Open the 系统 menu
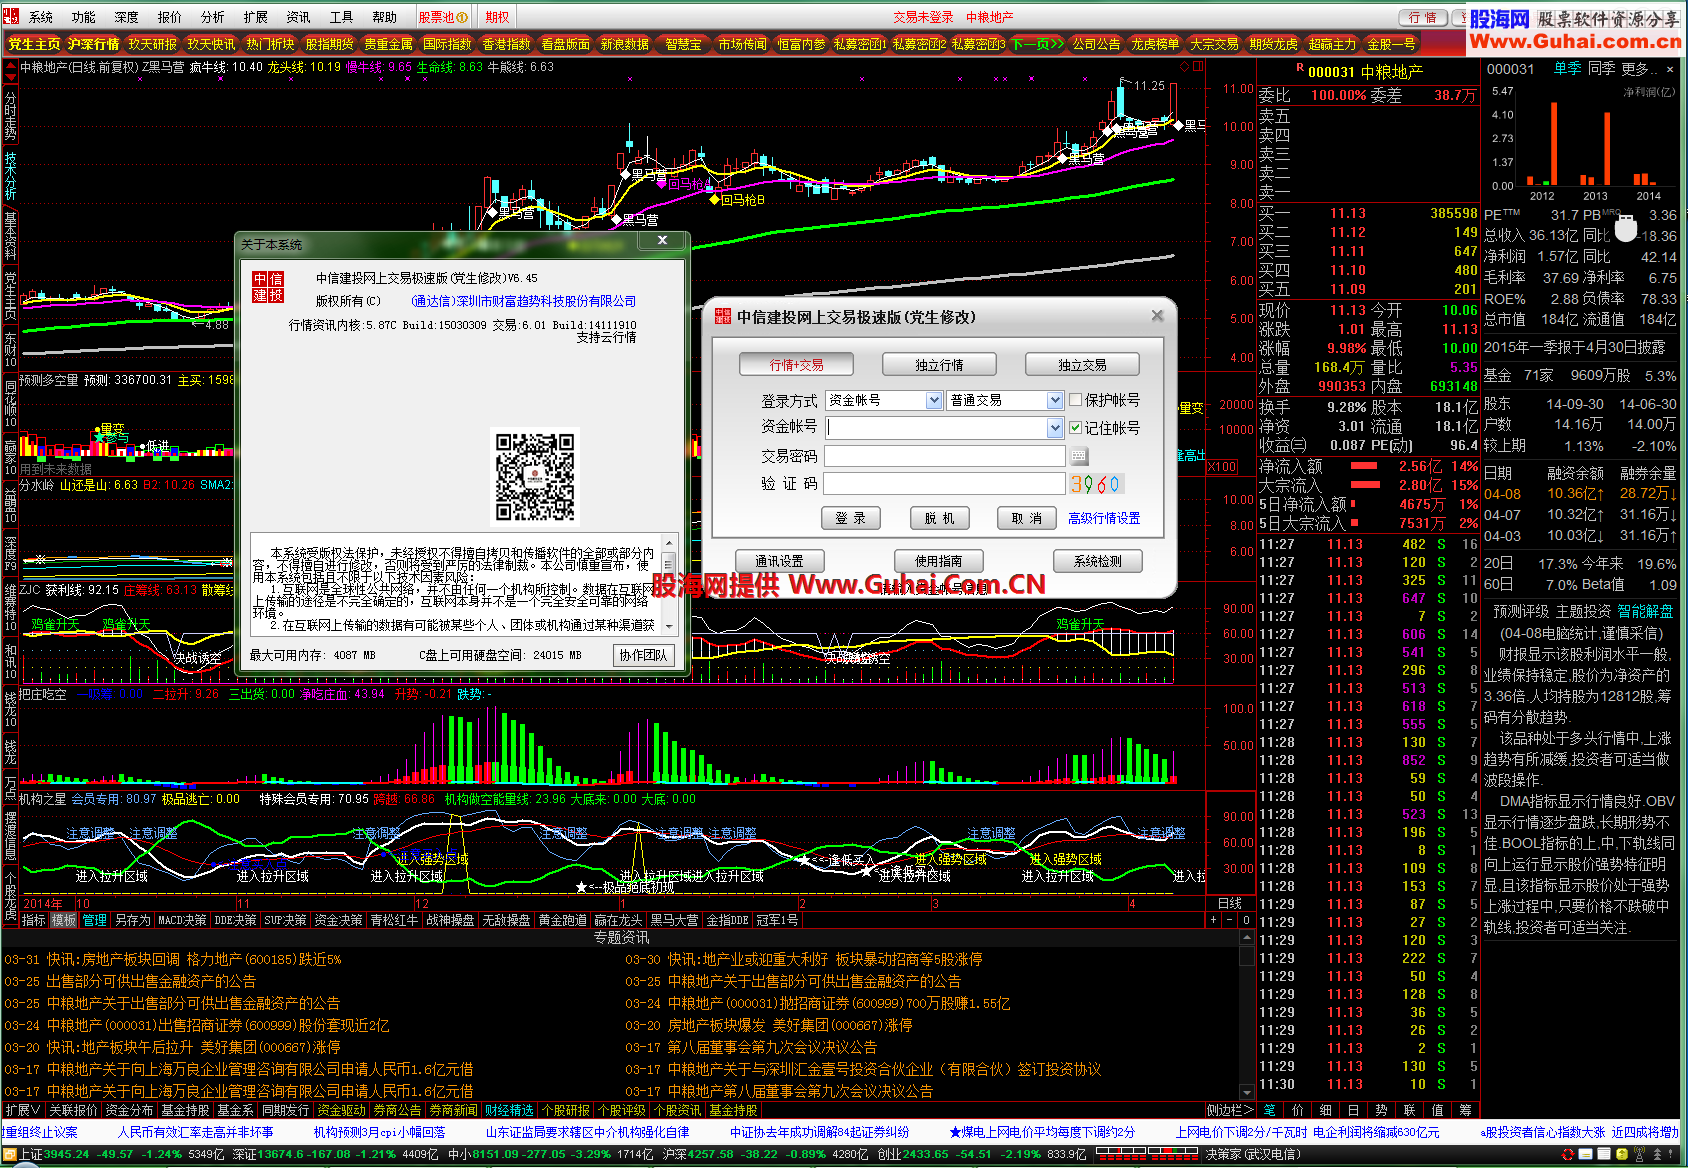 (x=41, y=17)
